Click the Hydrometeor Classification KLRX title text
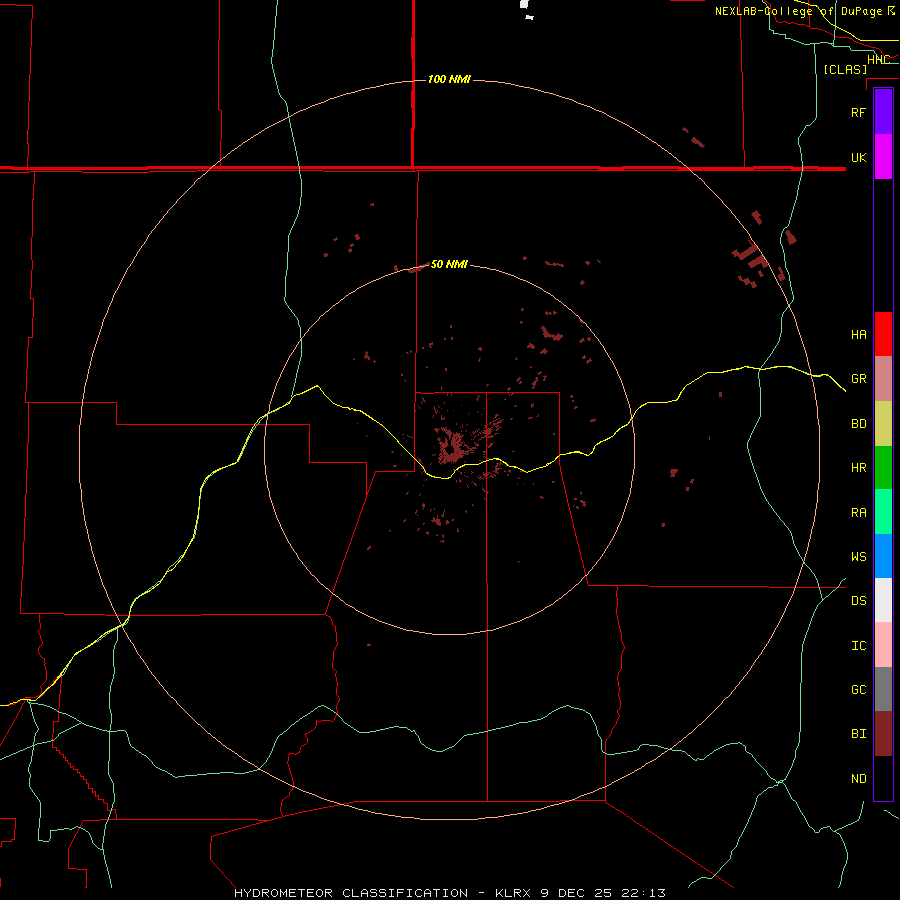This screenshot has height=900, width=900. [x=449, y=893]
